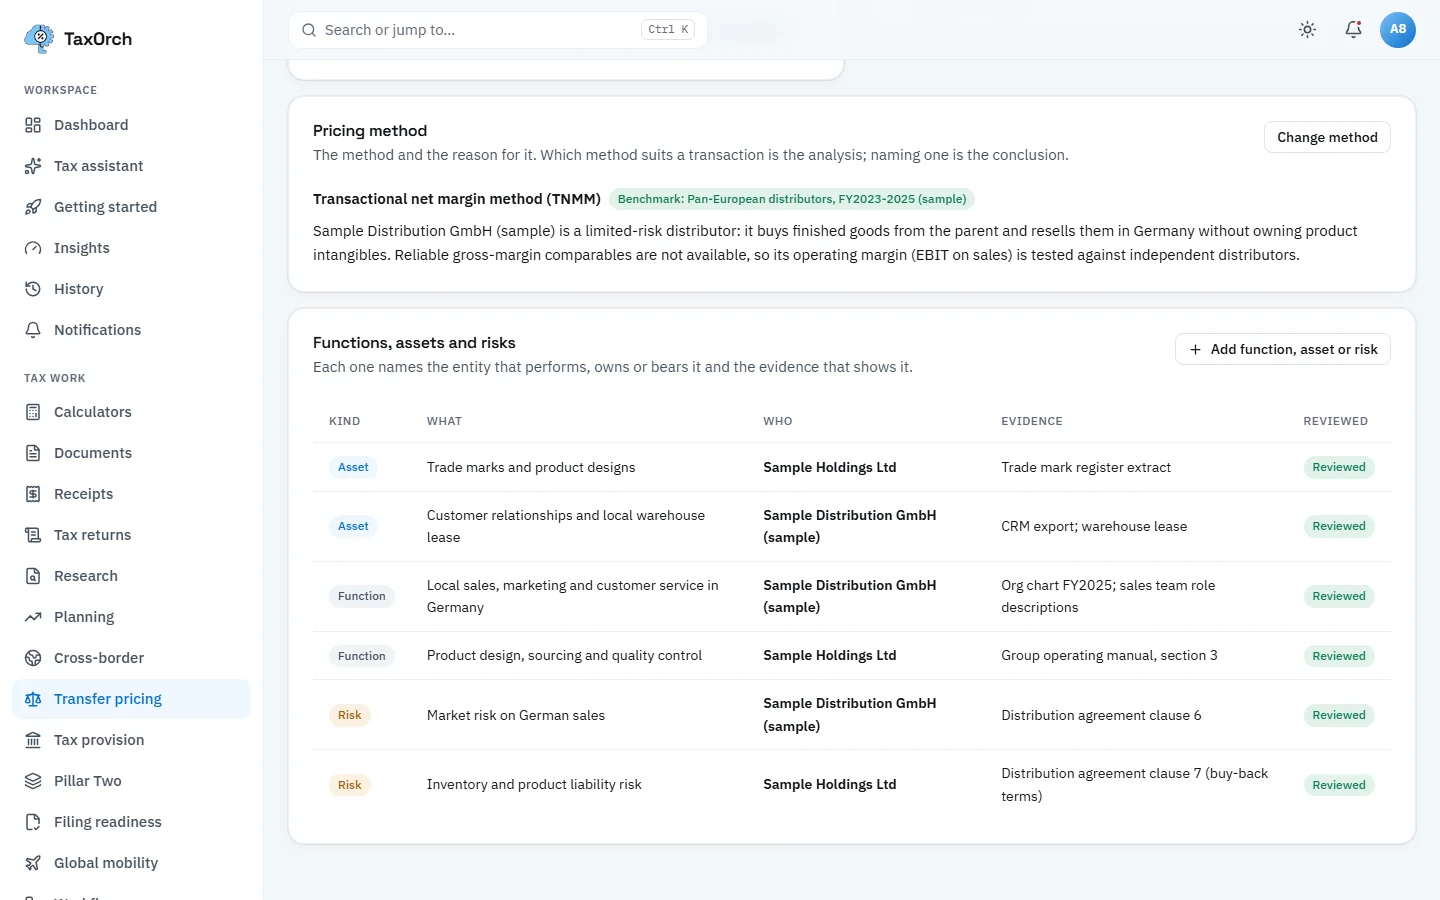The height and width of the screenshot is (900, 1440).
Task: Click the Tax assistant sparkle icon
Action: 33,166
